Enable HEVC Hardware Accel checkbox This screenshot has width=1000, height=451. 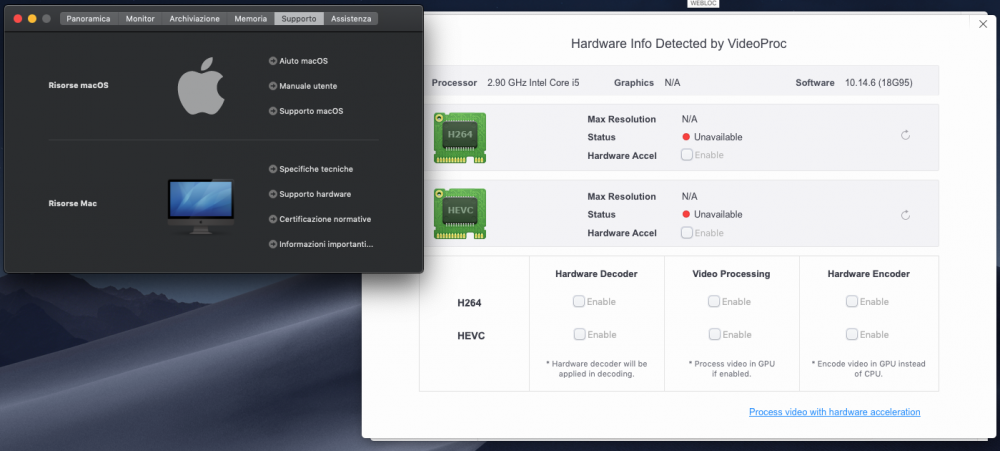(x=687, y=233)
